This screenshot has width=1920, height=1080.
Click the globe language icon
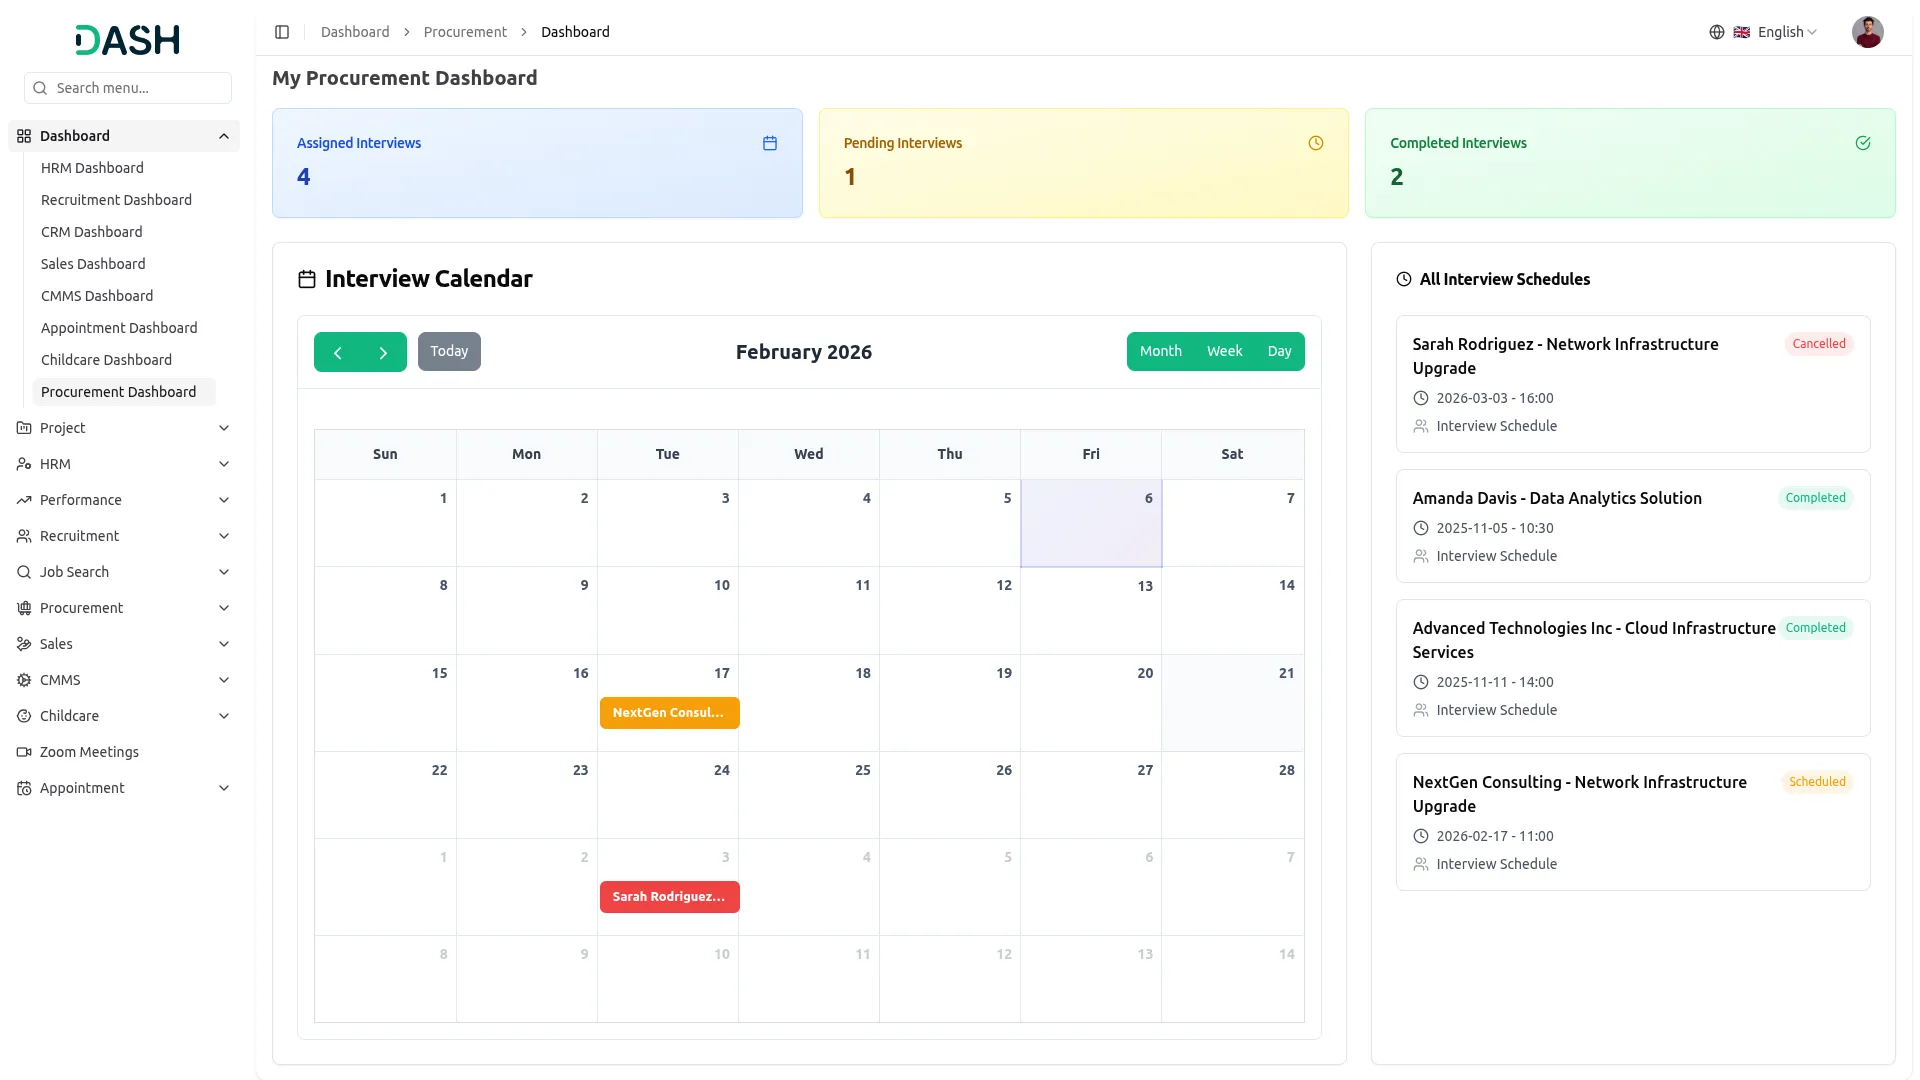pos(1716,32)
